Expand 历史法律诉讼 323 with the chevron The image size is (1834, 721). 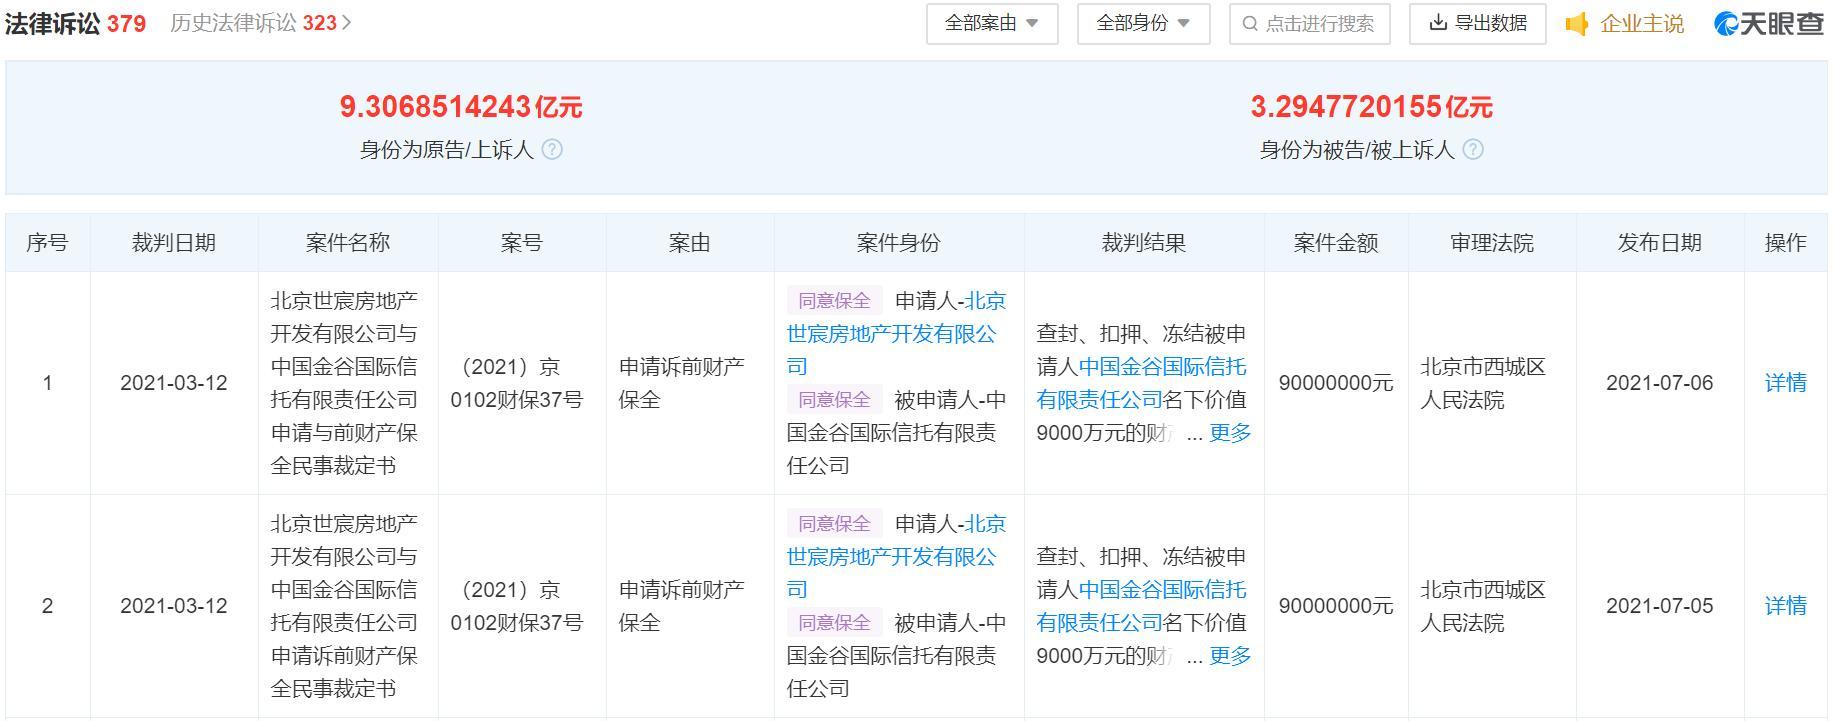[347, 23]
